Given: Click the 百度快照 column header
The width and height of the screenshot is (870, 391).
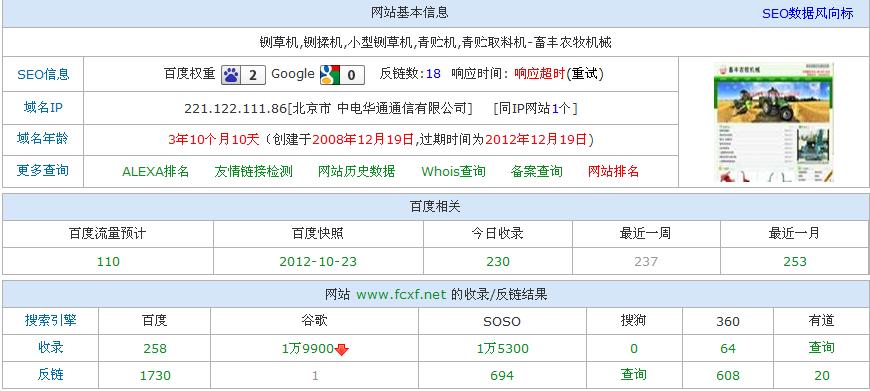Looking at the screenshot, I should [318, 233].
